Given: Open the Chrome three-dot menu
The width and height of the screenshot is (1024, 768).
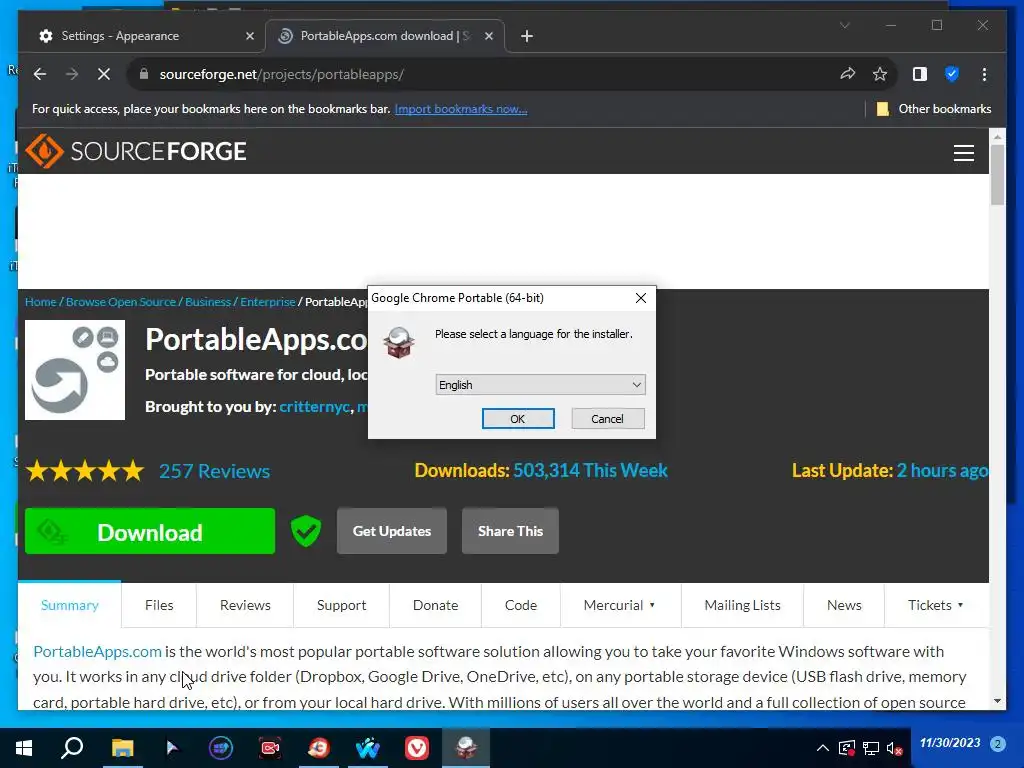Looking at the screenshot, I should [984, 74].
